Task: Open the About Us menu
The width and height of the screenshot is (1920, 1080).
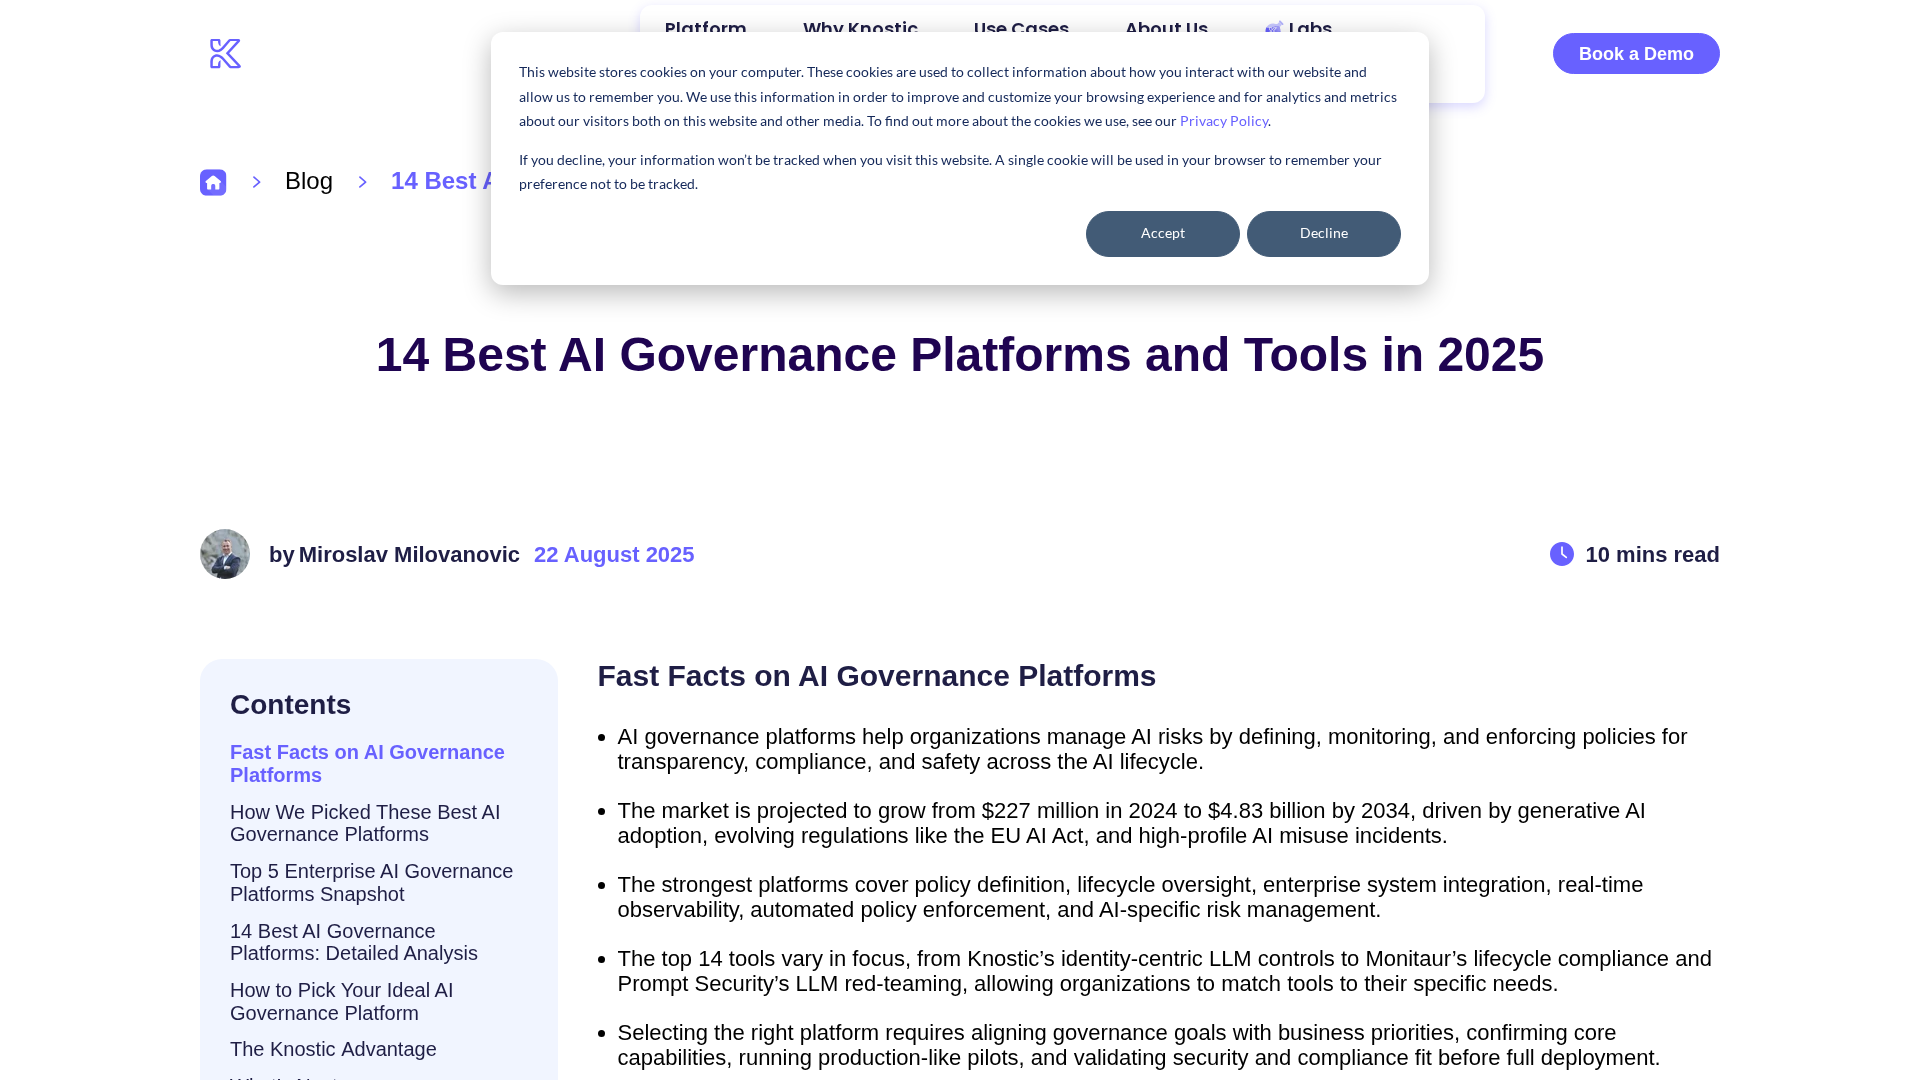Action: coord(1166,24)
